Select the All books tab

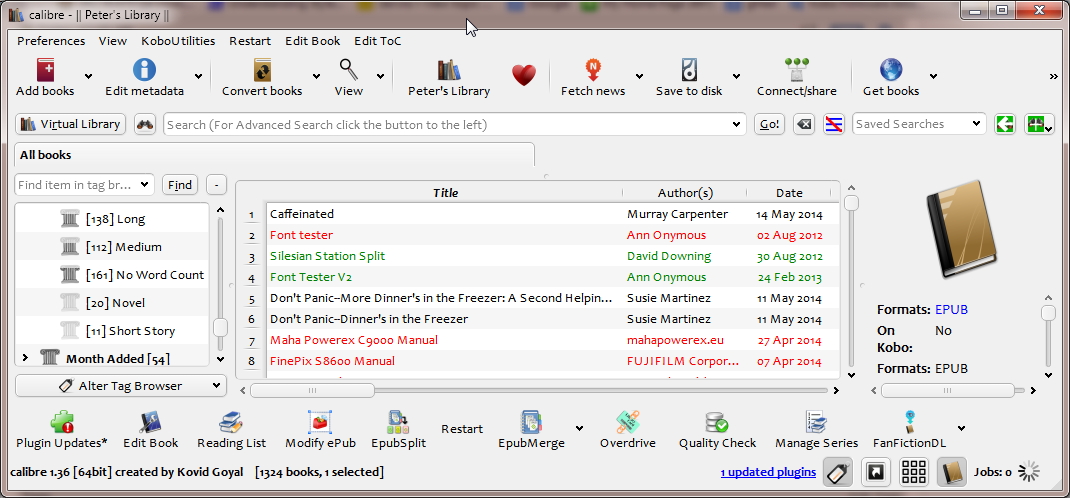(x=274, y=155)
